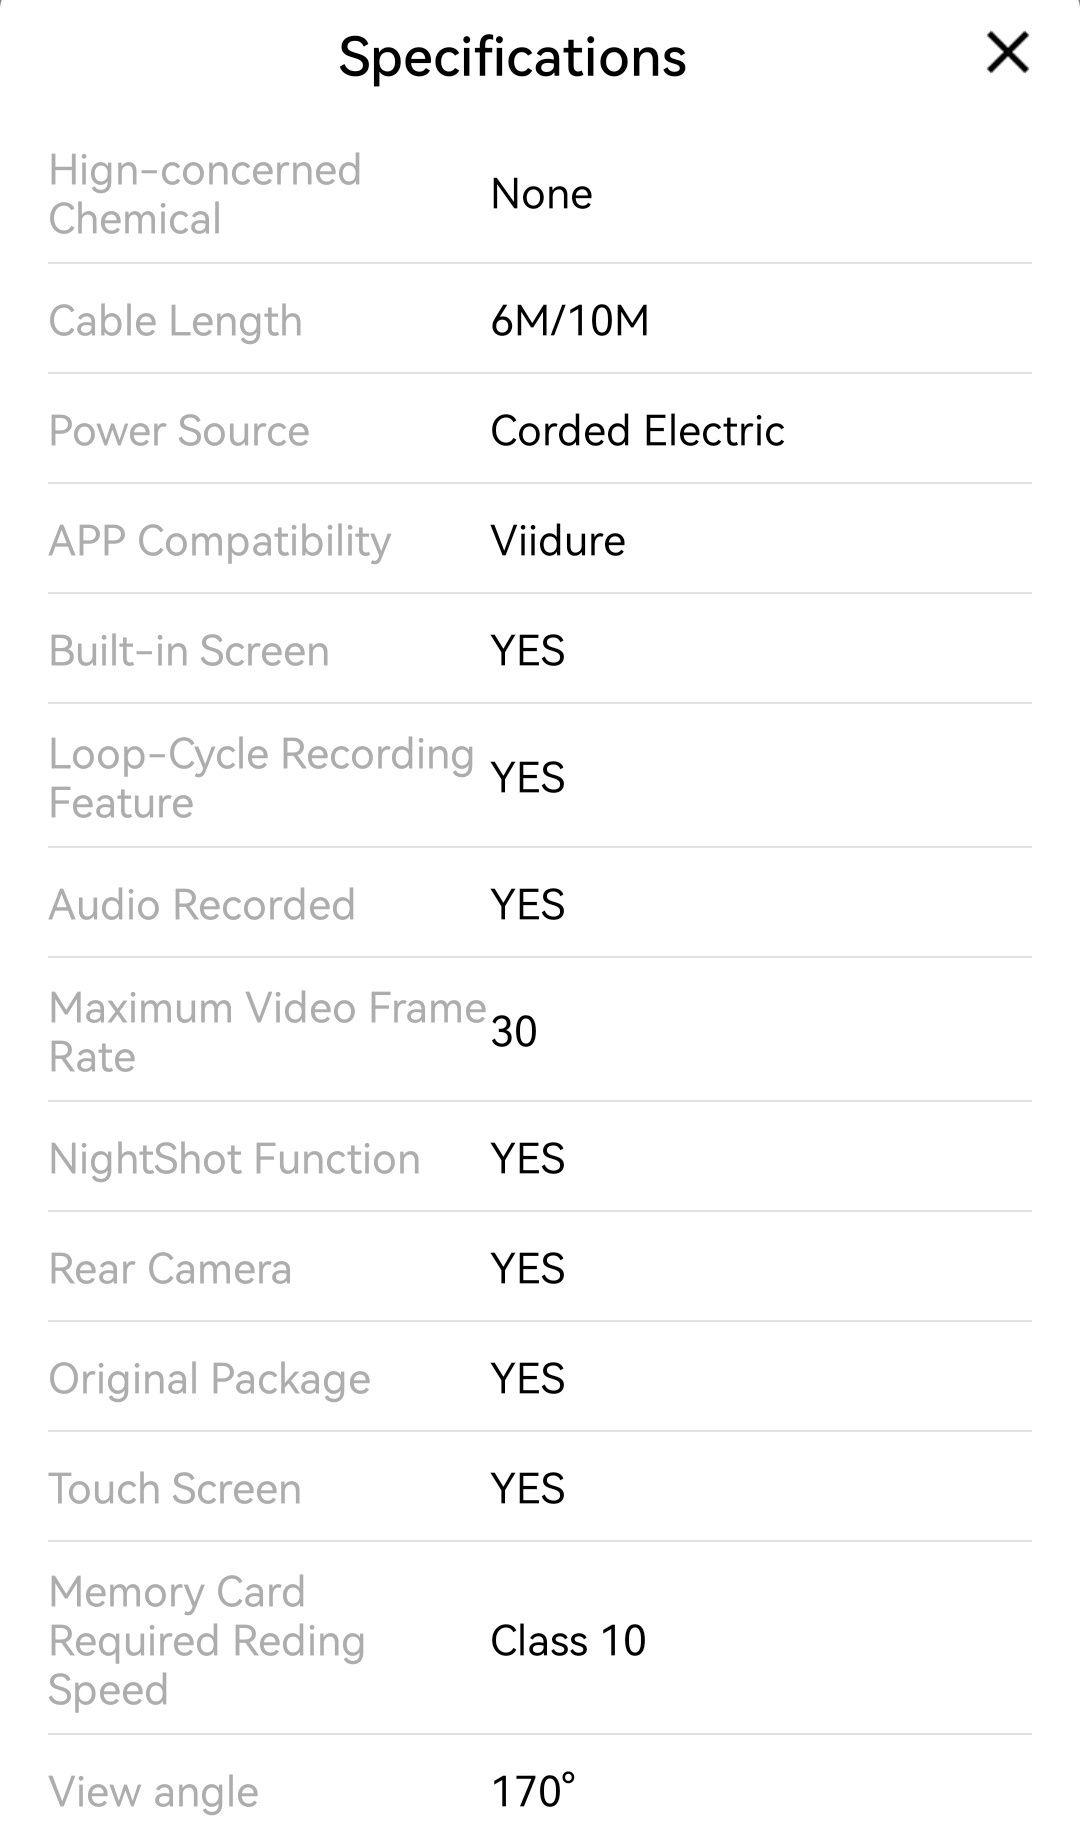Tap the Hign-concerned Chemical label

pos(205,194)
